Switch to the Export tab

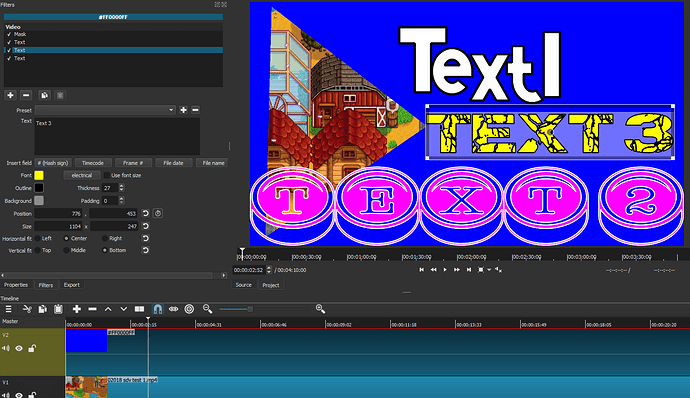(72, 285)
